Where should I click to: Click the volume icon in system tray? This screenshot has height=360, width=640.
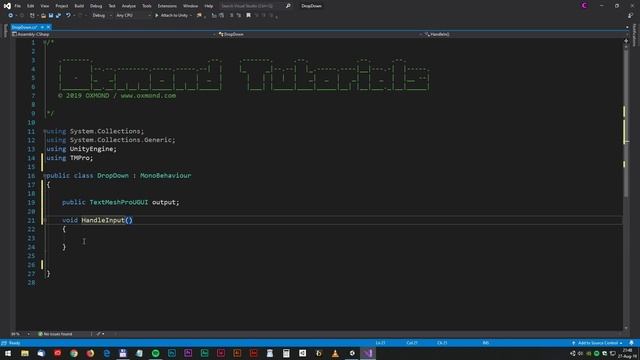click(x=580, y=353)
